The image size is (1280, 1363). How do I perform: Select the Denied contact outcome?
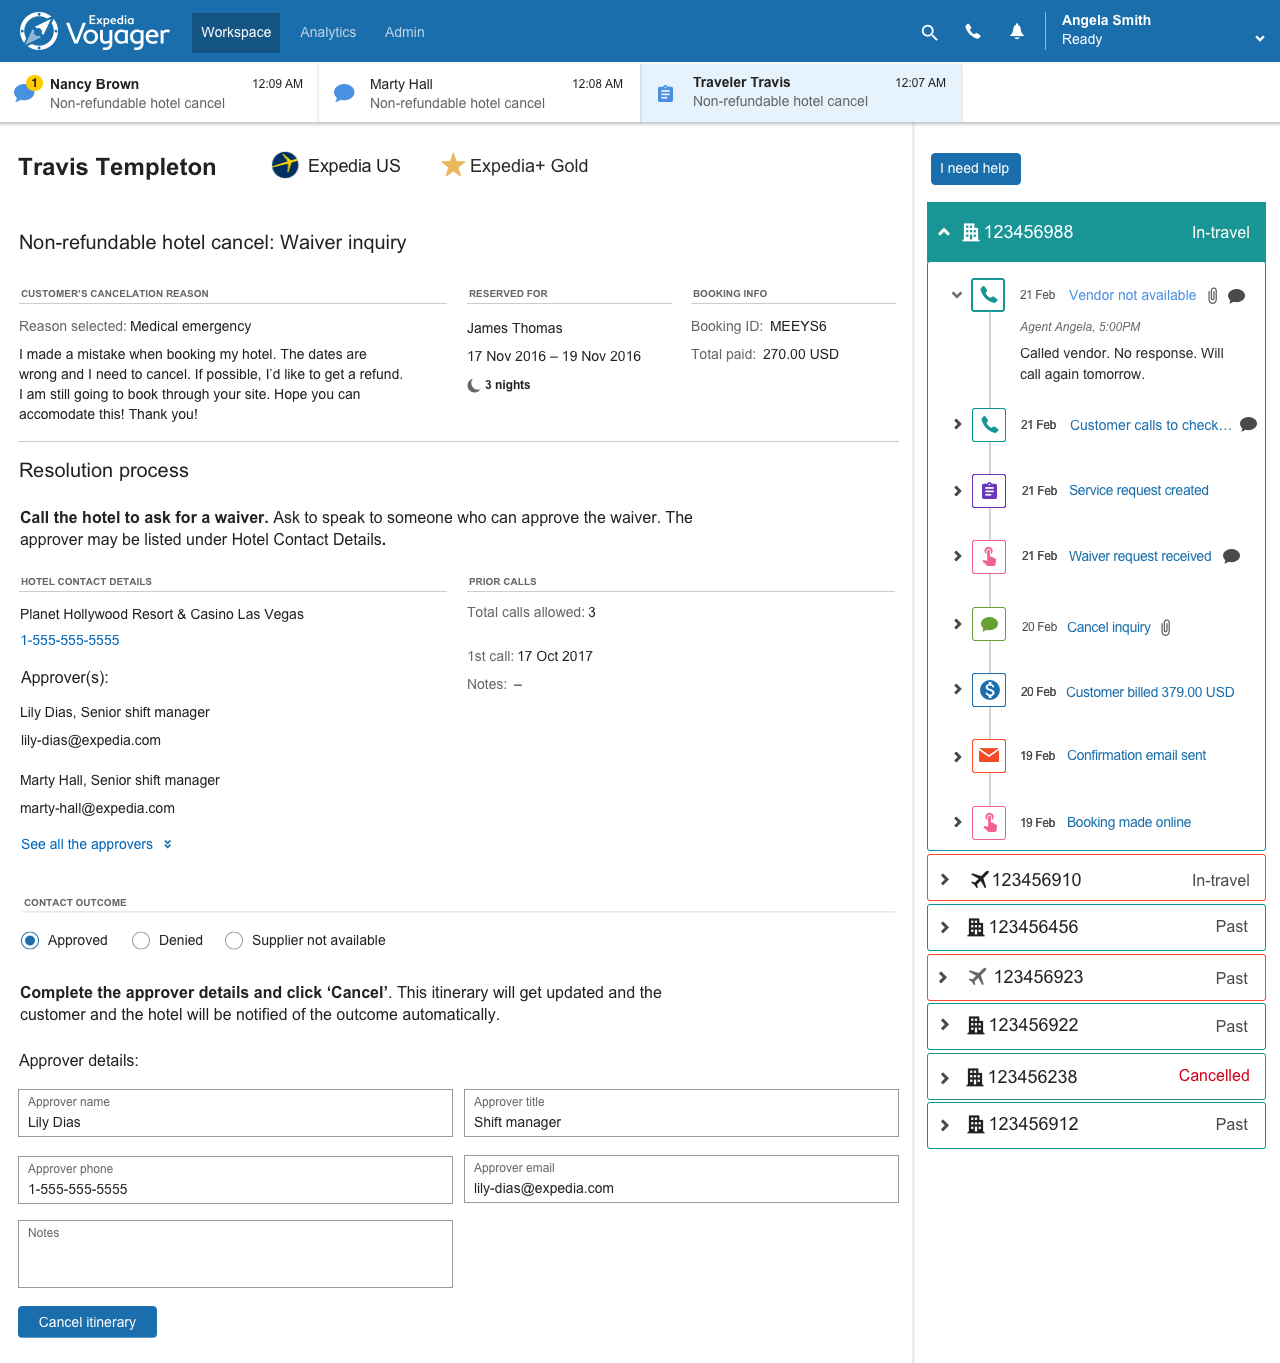(x=141, y=941)
